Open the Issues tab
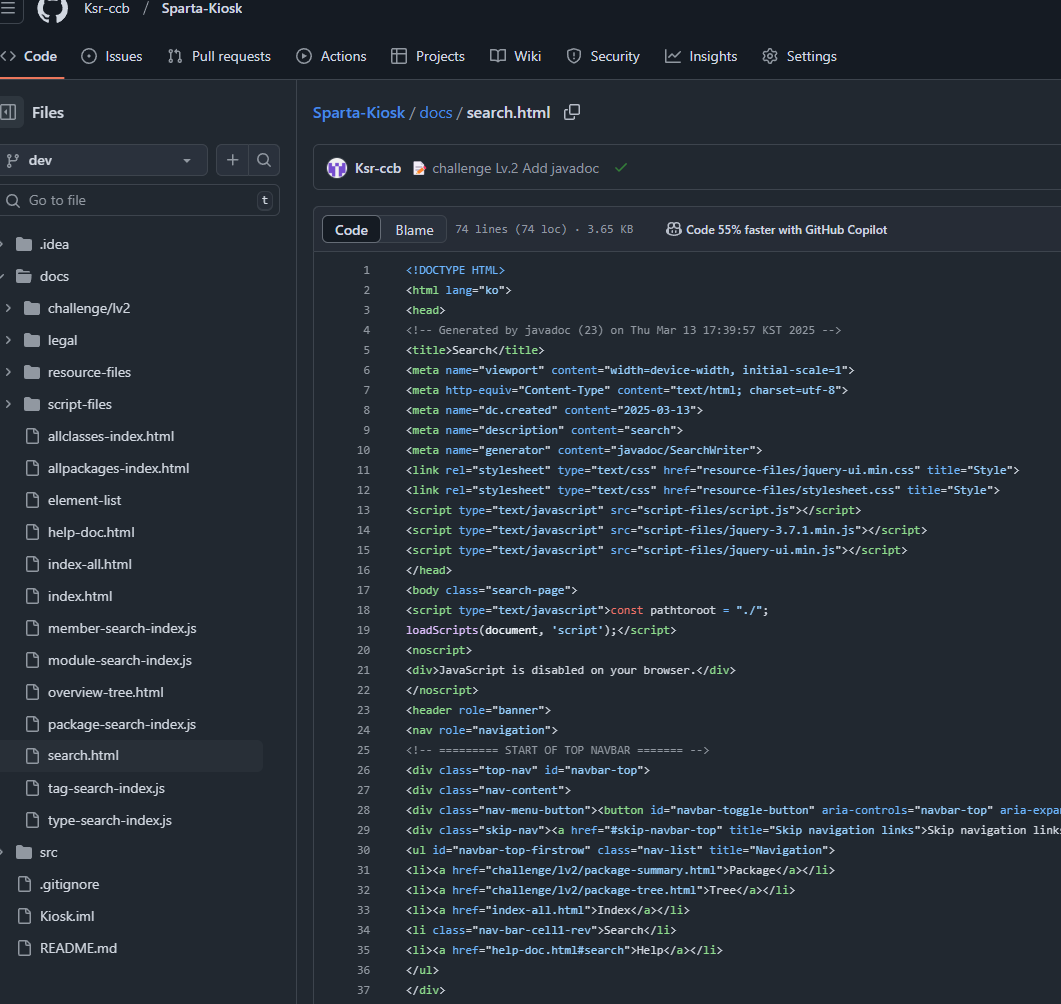The image size is (1061, 1004). pos(112,56)
